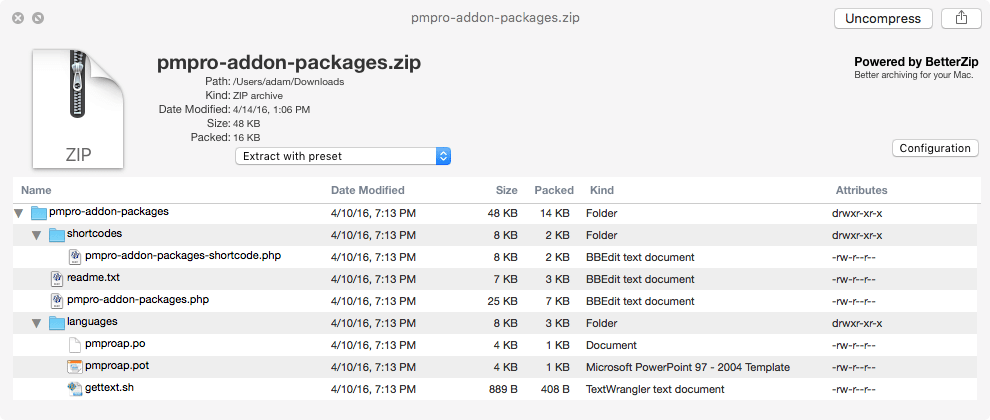The image size is (990, 420).
Task: Sort by the Date Modified column
Action: tap(367, 190)
